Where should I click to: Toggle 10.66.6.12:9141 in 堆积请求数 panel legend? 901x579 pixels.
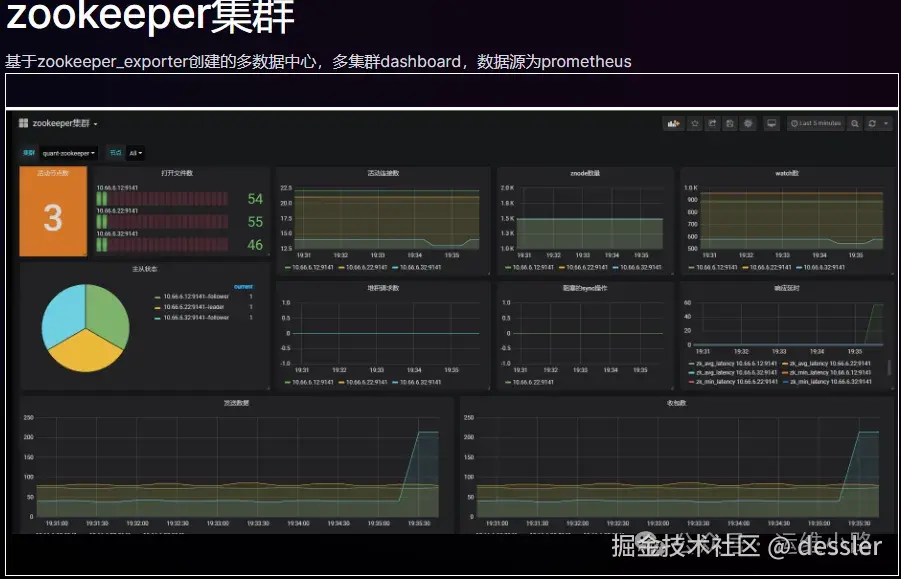[309, 383]
